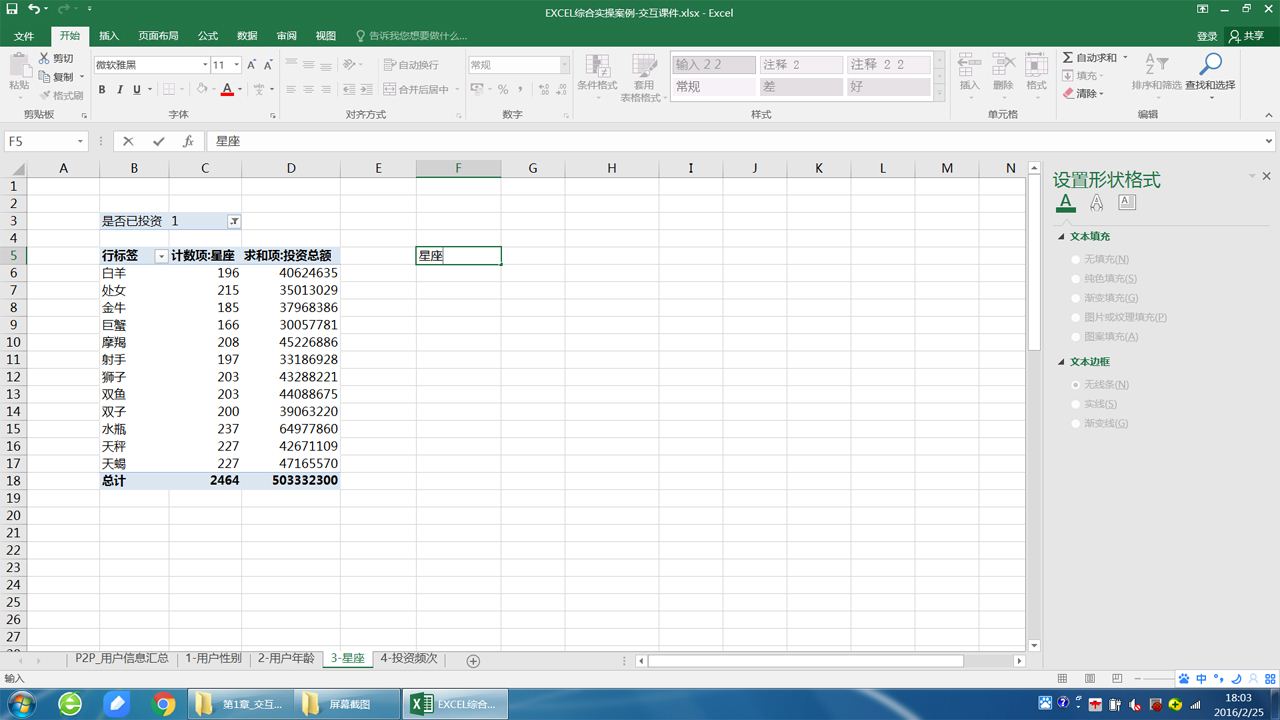
Task: Select the 纯色填充(S) radio option
Action: pos(1076,279)
